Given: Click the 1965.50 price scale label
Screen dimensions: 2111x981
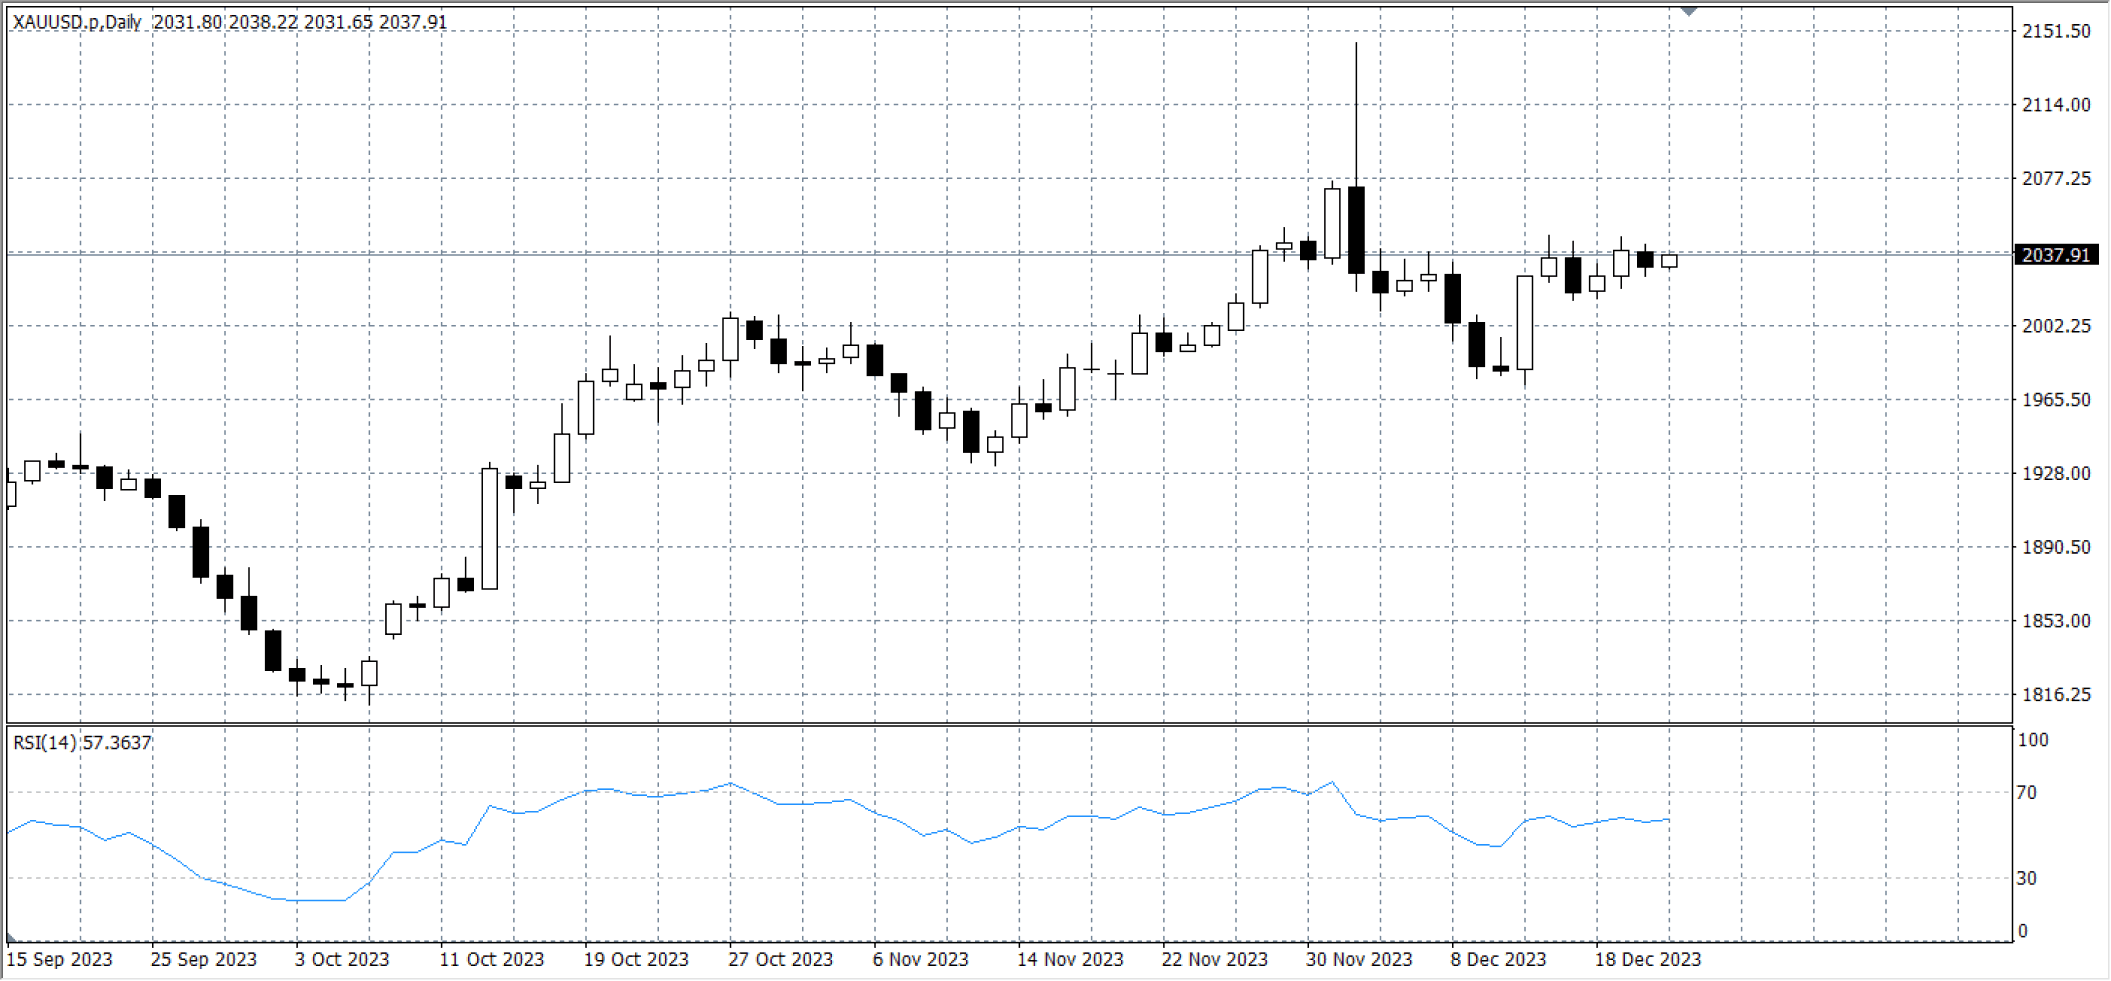Looking at the screenshot, I should 2056,399.
